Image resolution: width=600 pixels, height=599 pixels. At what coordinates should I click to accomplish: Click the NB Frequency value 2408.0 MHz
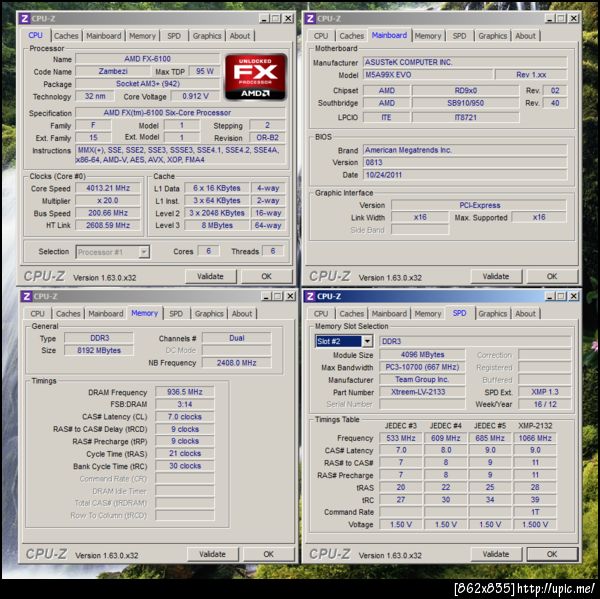click(x=236, y=363)
